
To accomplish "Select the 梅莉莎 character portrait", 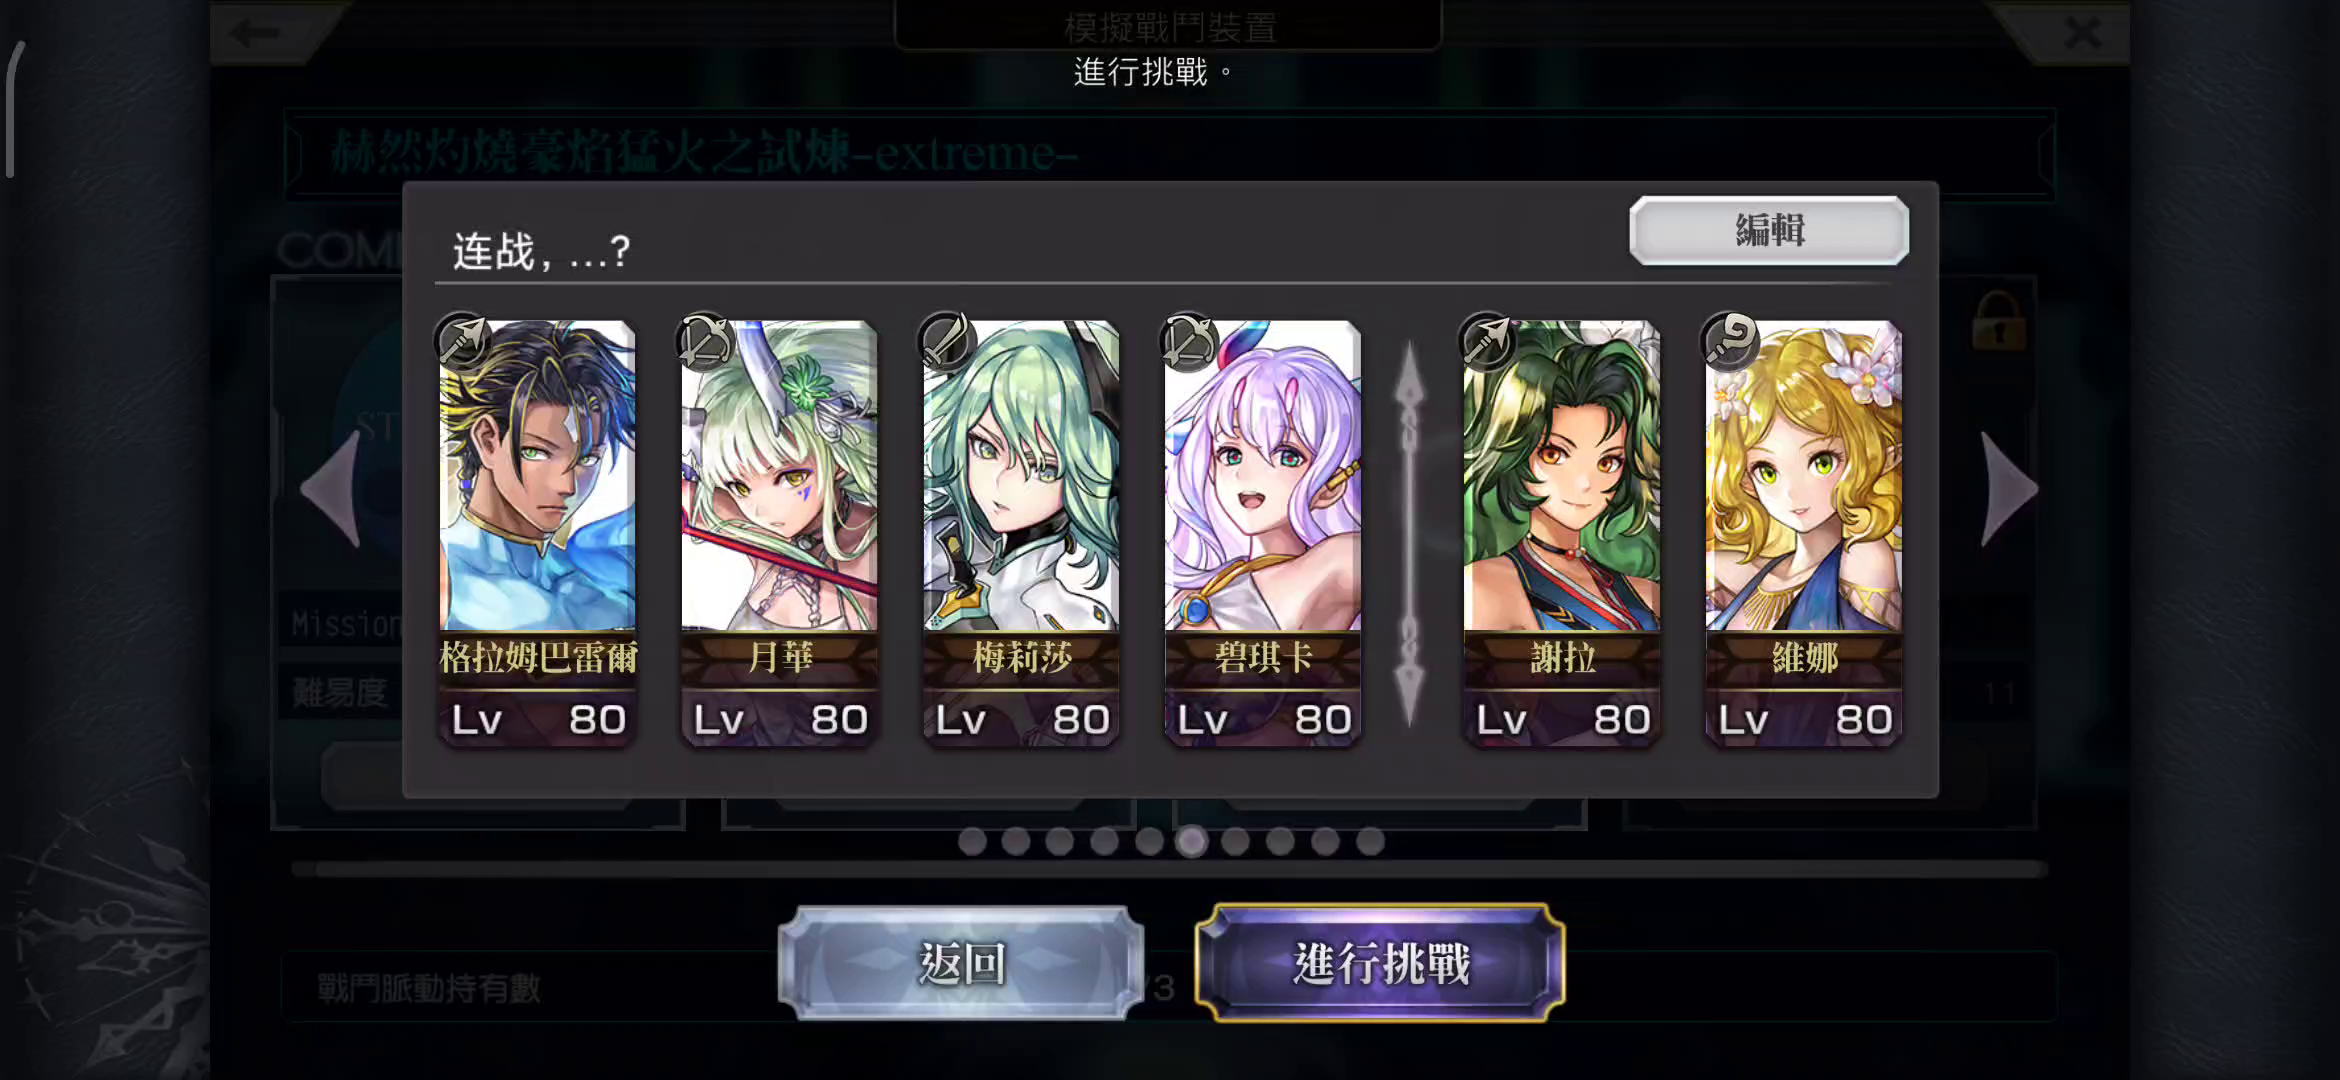I will pos(1021,476).
